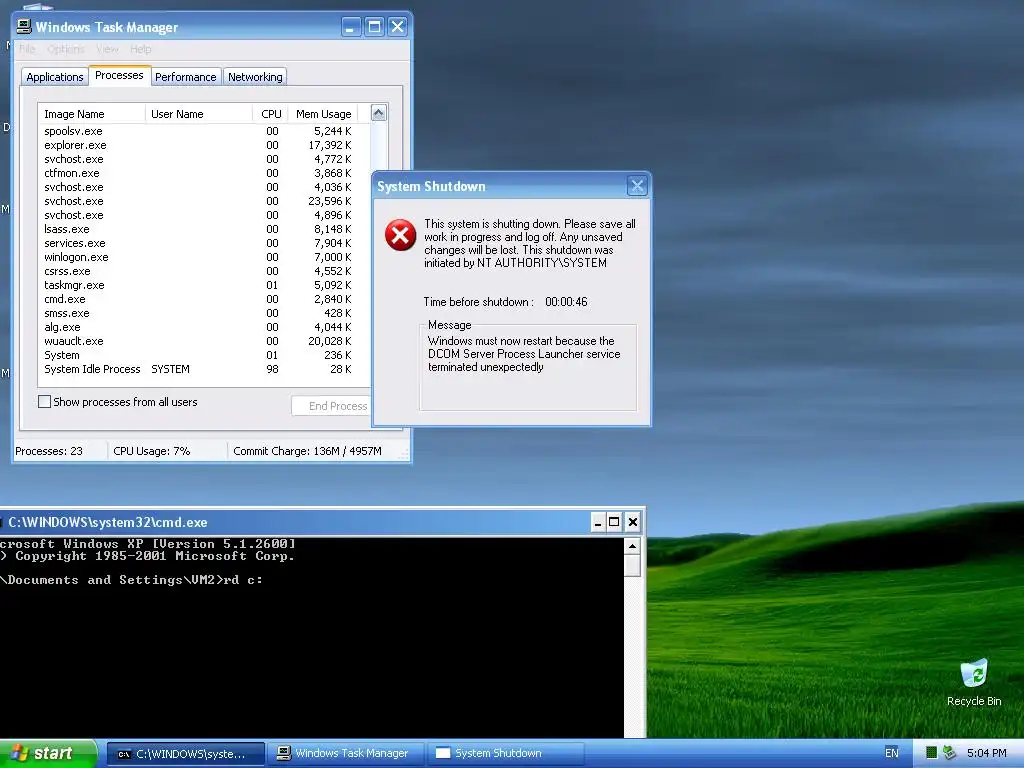Open the Recycle Bin desktop icon
Image resolution: width=1024 pixels, height=768 pixels.
pyautogui.click(x=974, y=683)
